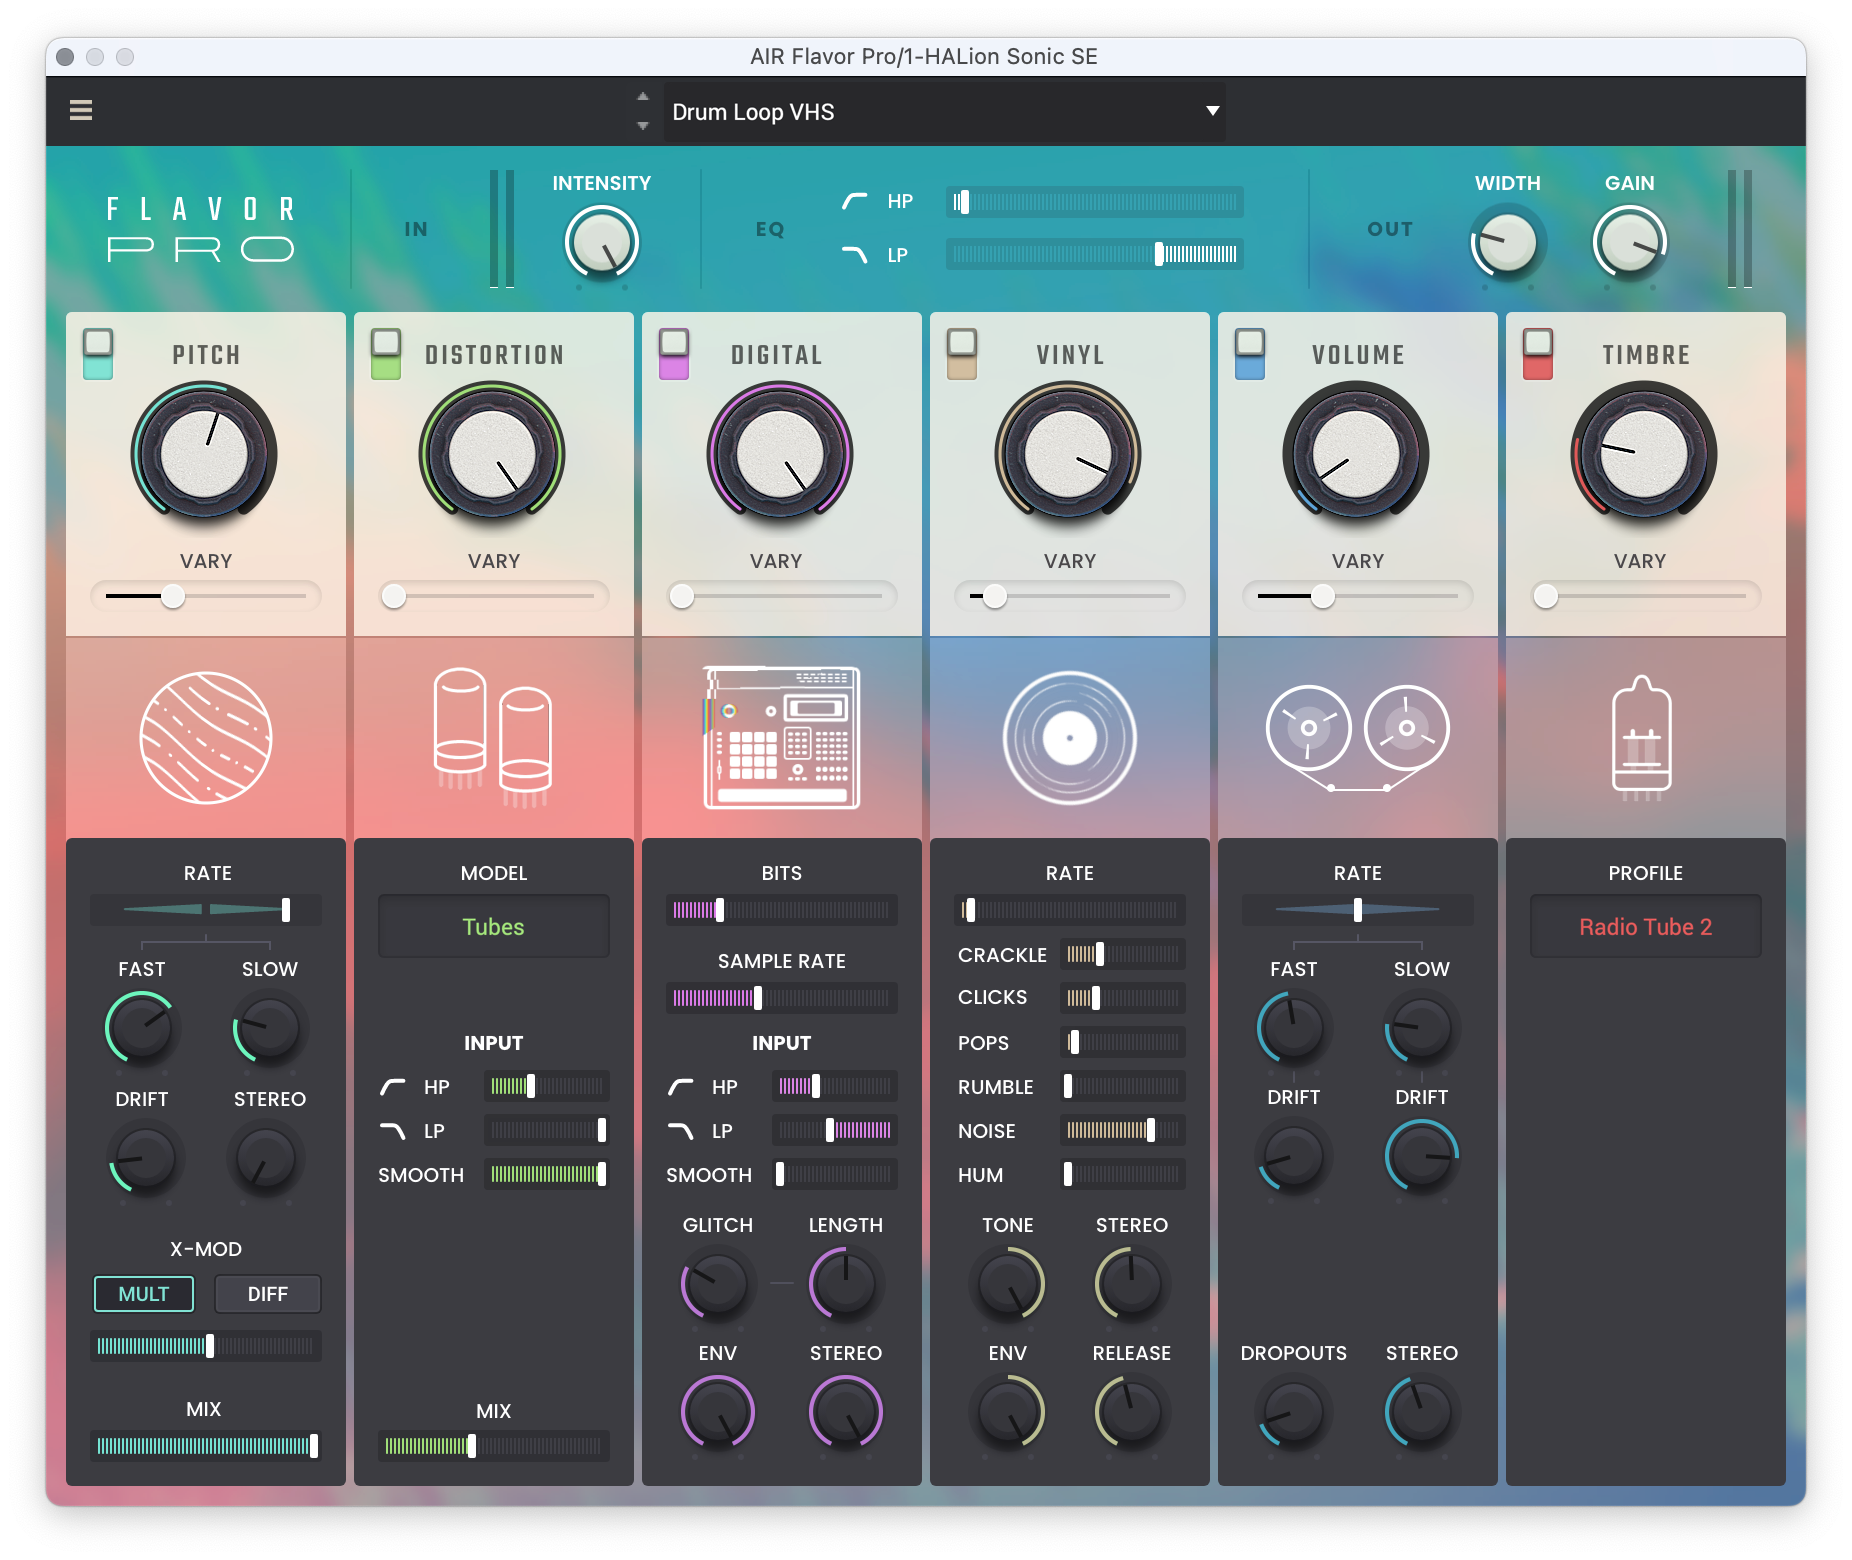This screenshot has height=1560, width=1852.
Task: Click the Timbre radio tube icon
Action: (1641, 738)
